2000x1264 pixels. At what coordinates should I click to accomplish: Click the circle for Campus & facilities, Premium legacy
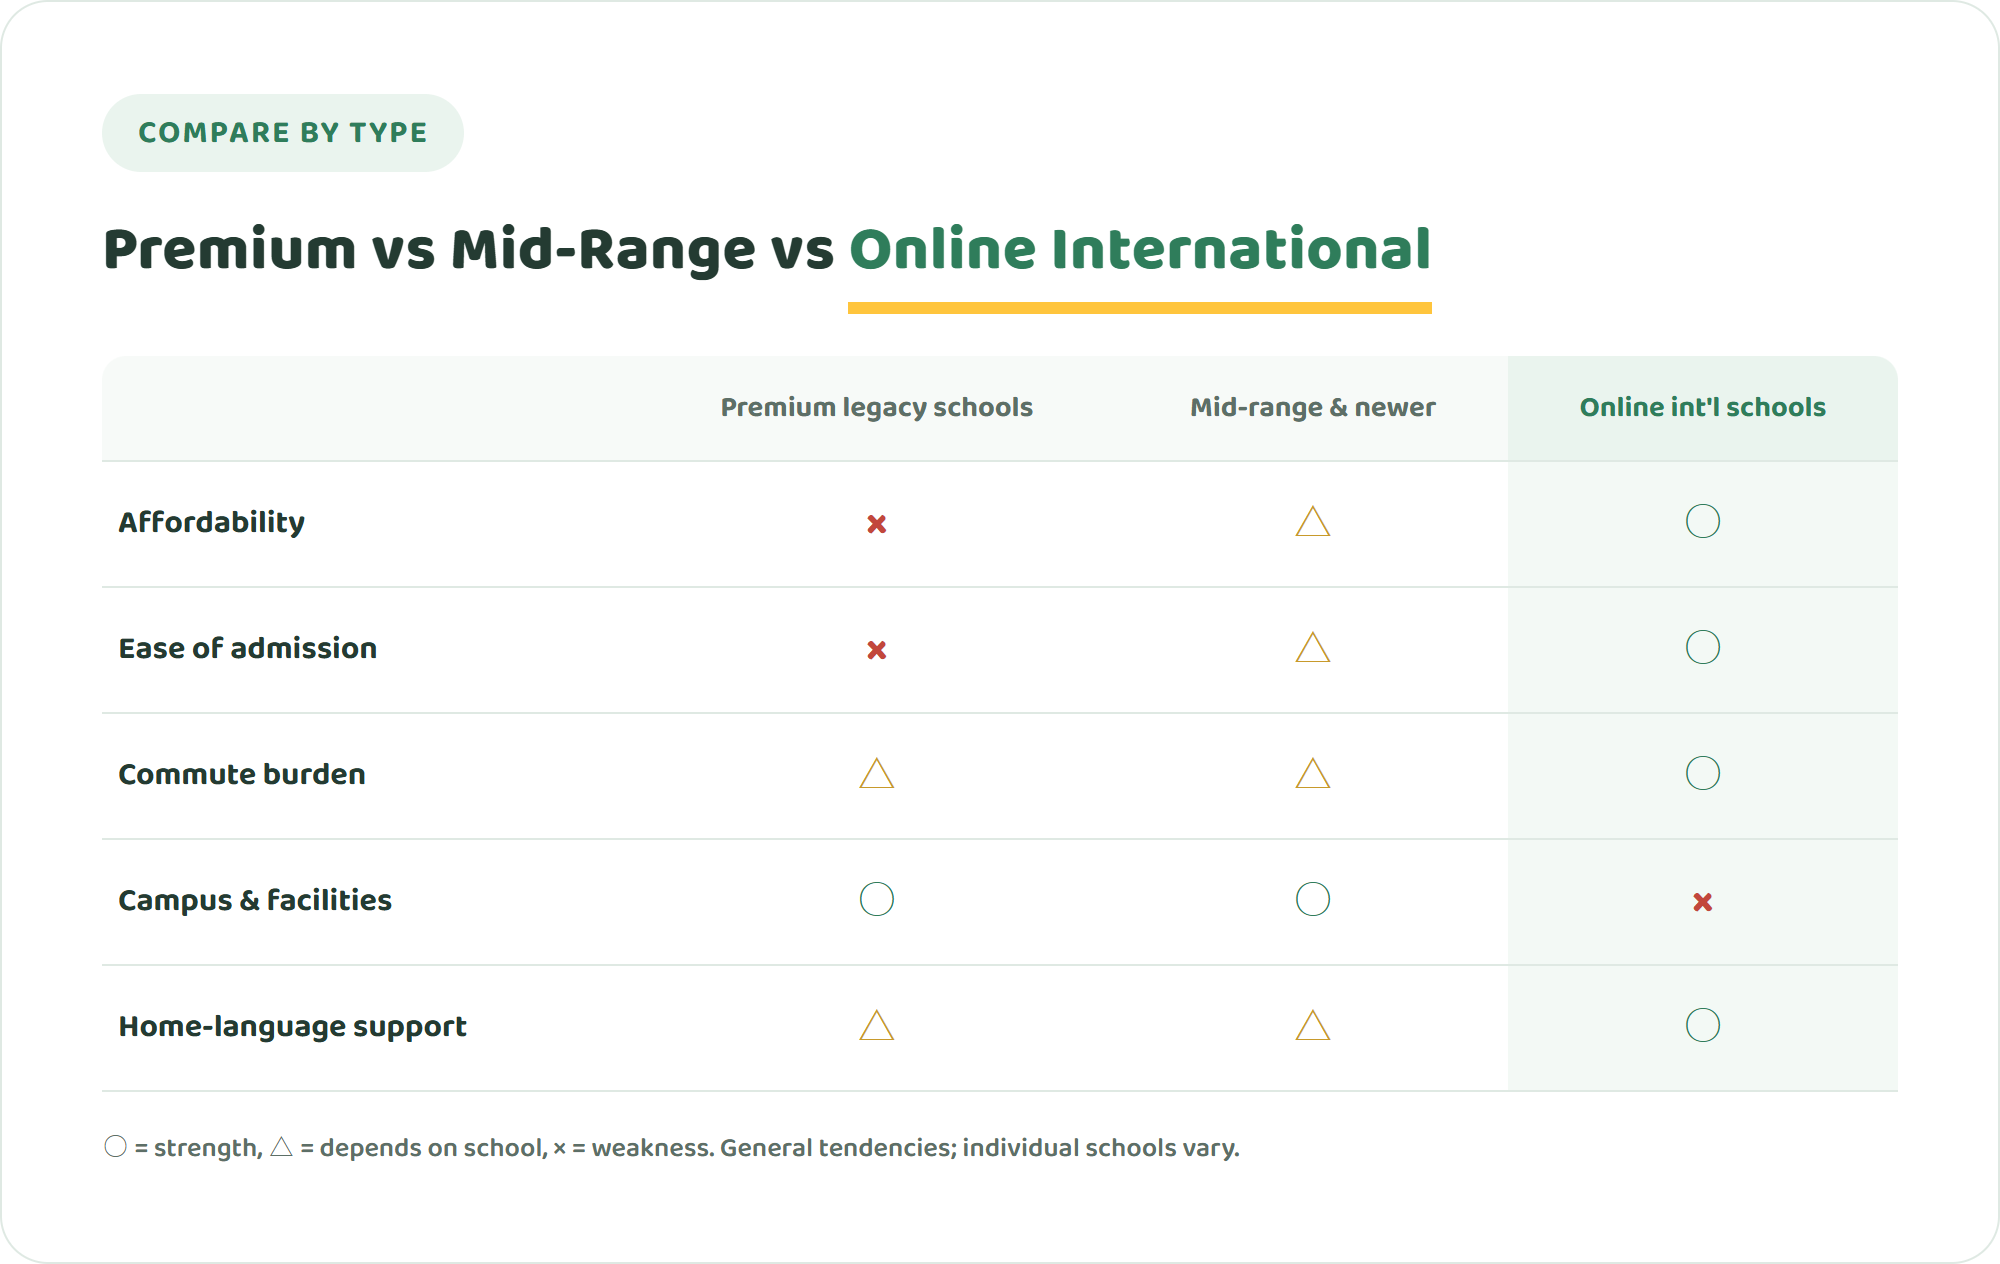[x=877, y=899]
